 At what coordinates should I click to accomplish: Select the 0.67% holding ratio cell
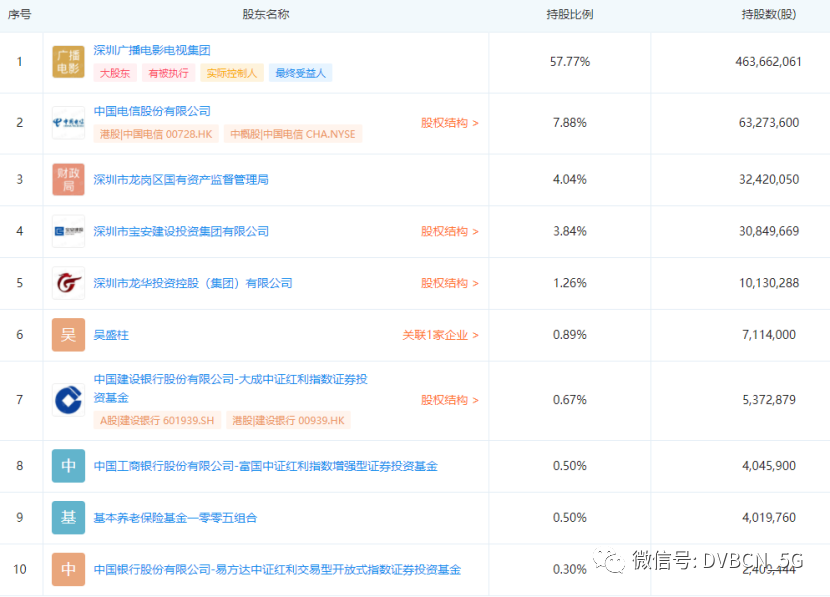click(x=570, y=400)
